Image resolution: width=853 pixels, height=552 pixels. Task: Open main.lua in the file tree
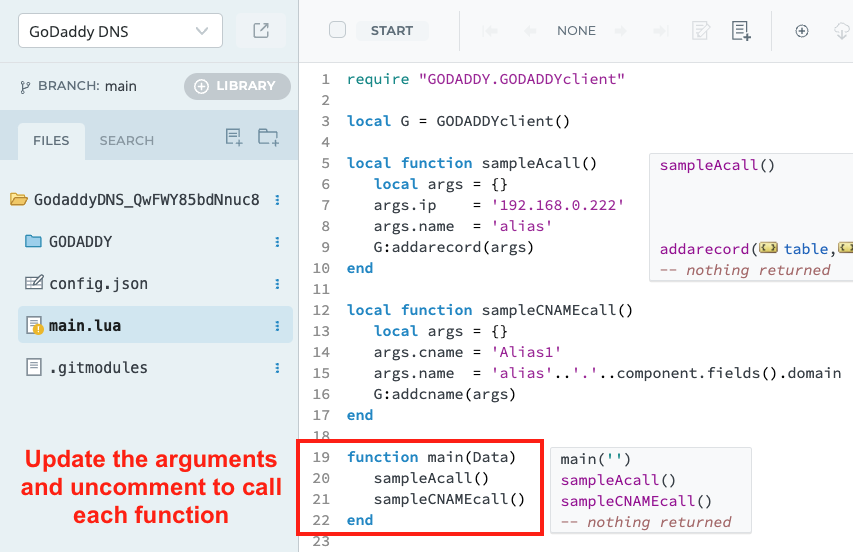(85, 326)
